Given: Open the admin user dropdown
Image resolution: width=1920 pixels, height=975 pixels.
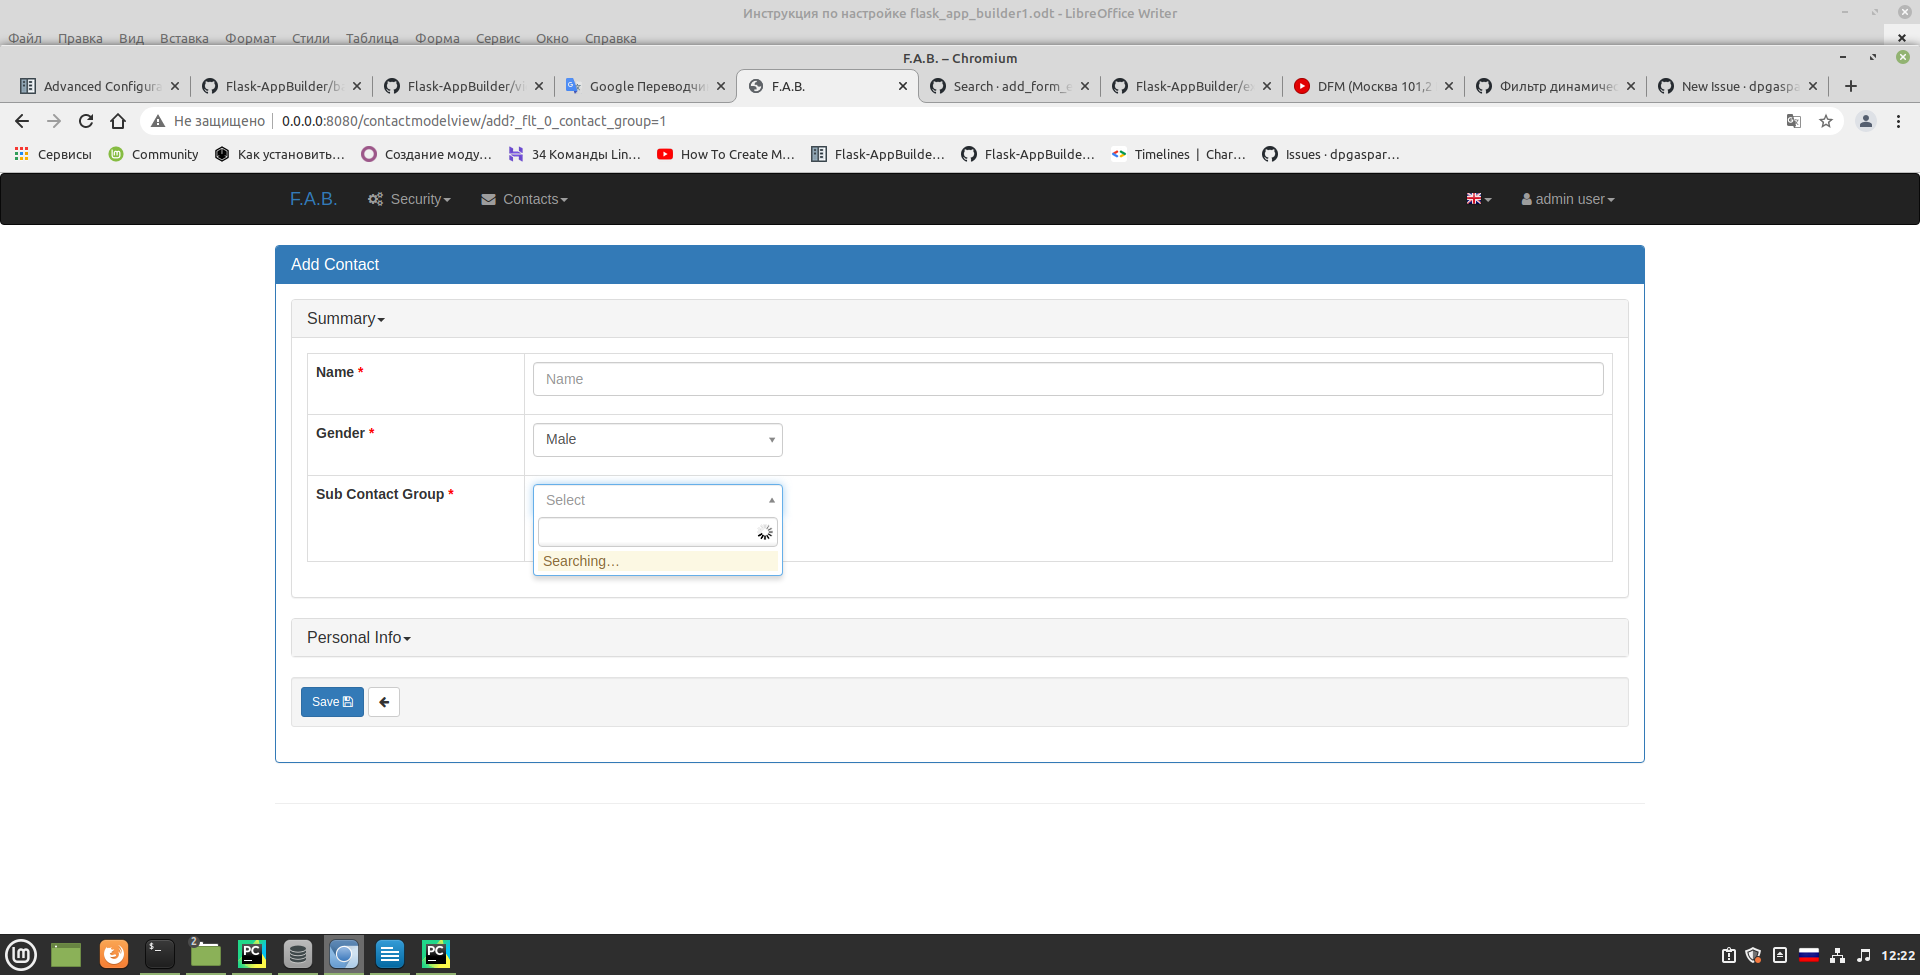Looking at the screenshot, I should point(1568,199).
